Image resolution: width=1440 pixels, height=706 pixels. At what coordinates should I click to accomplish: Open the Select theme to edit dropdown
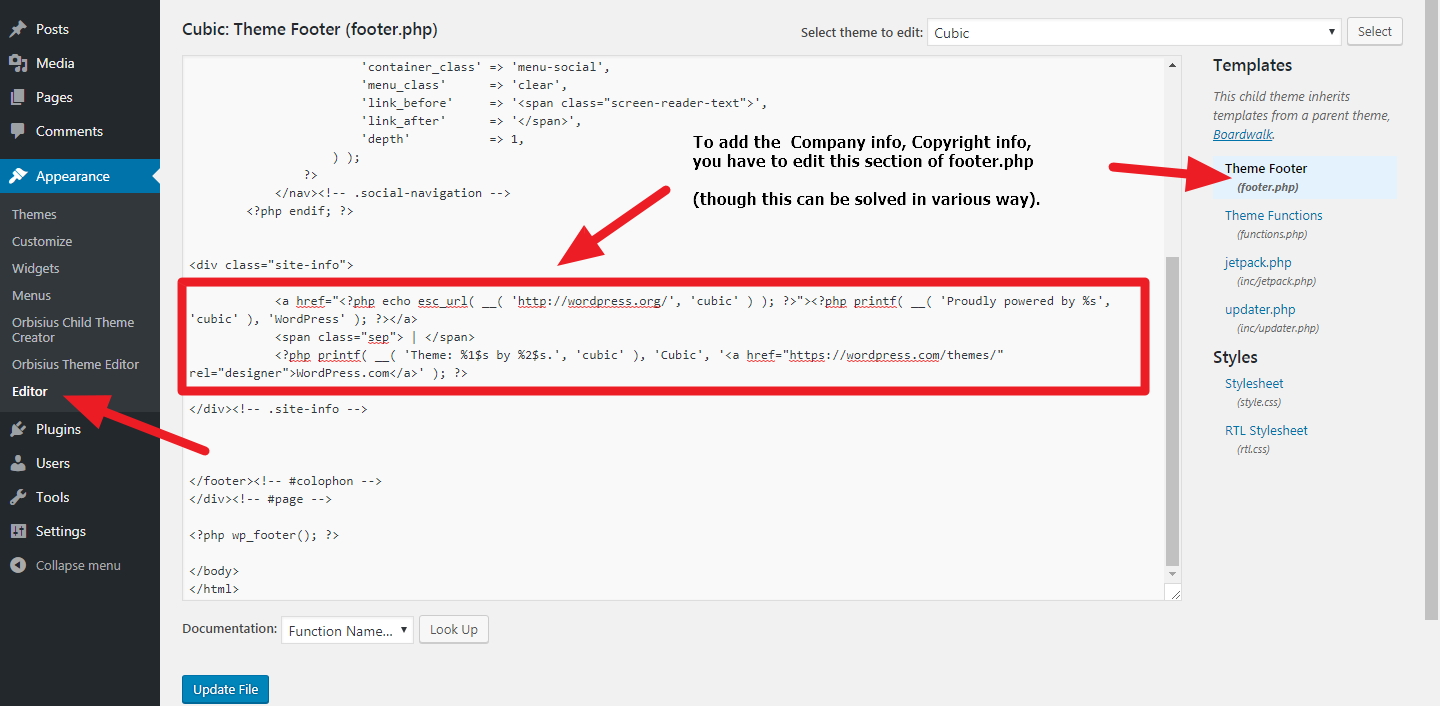[x=1133, y=32]
